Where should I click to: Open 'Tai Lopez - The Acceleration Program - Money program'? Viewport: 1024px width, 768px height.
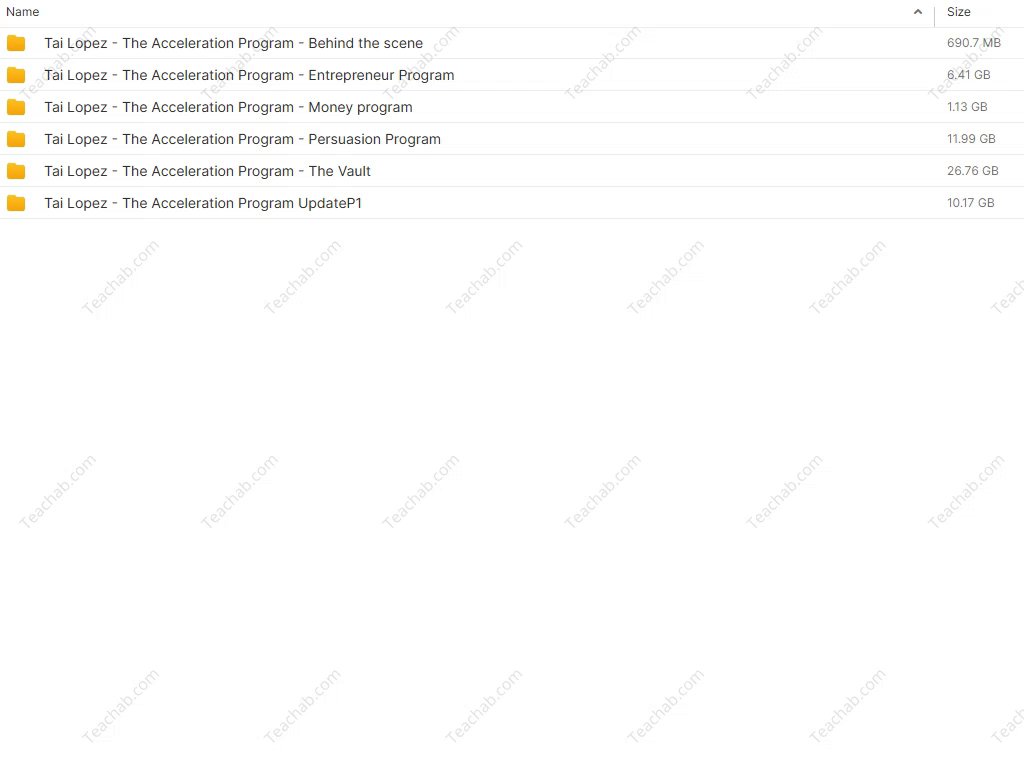[229, 107]
